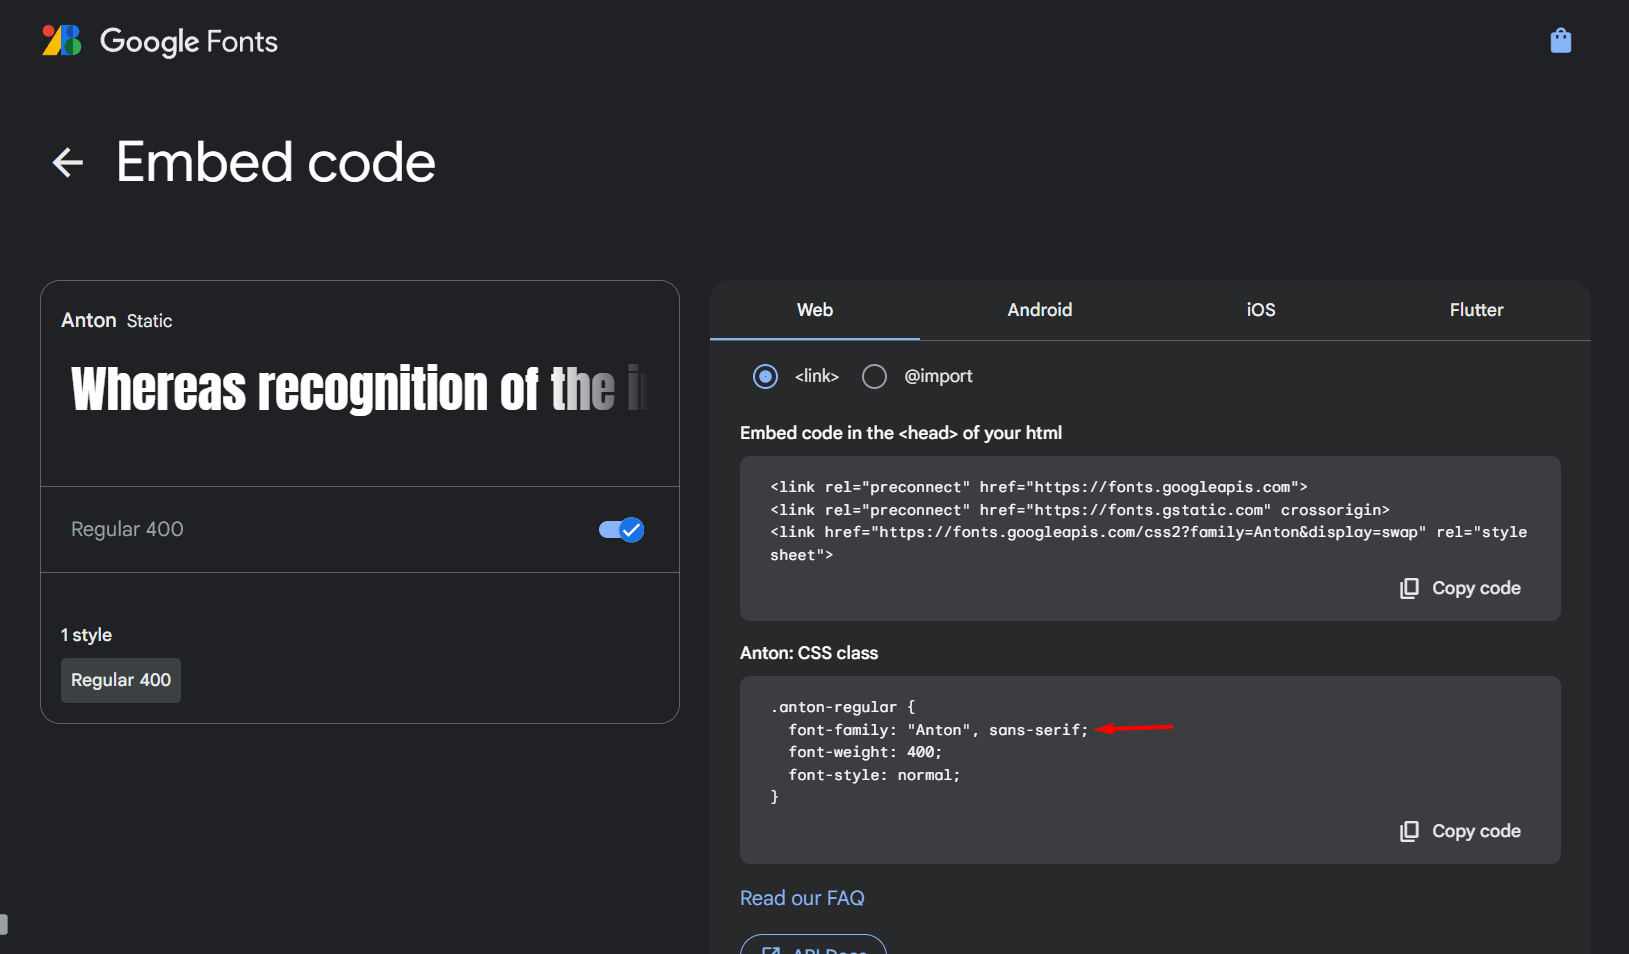Screen dimensions: 1629x954
Task: Switch to the Flutter tab
Action: [1476, 310]
